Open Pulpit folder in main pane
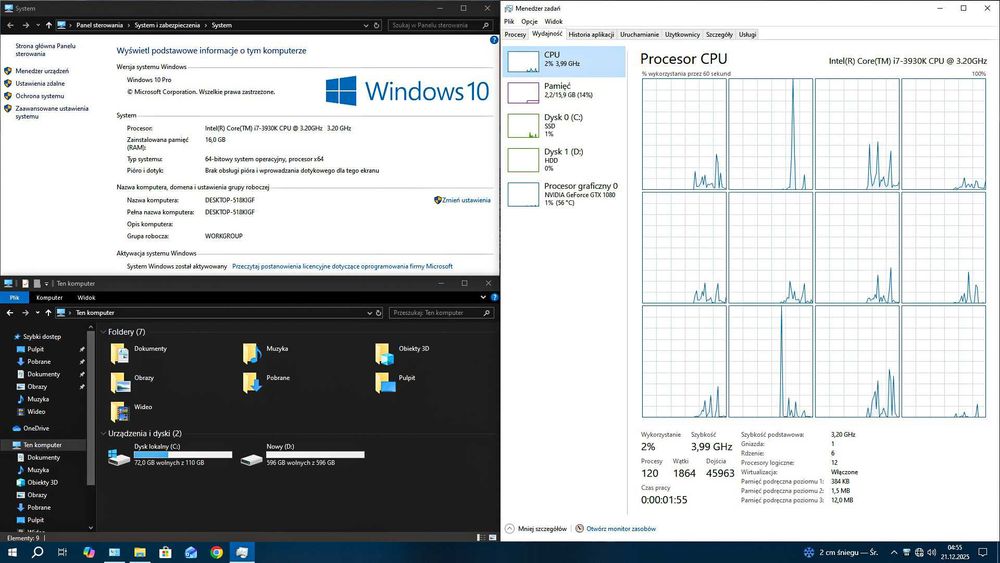 click(x=395, y=381)
